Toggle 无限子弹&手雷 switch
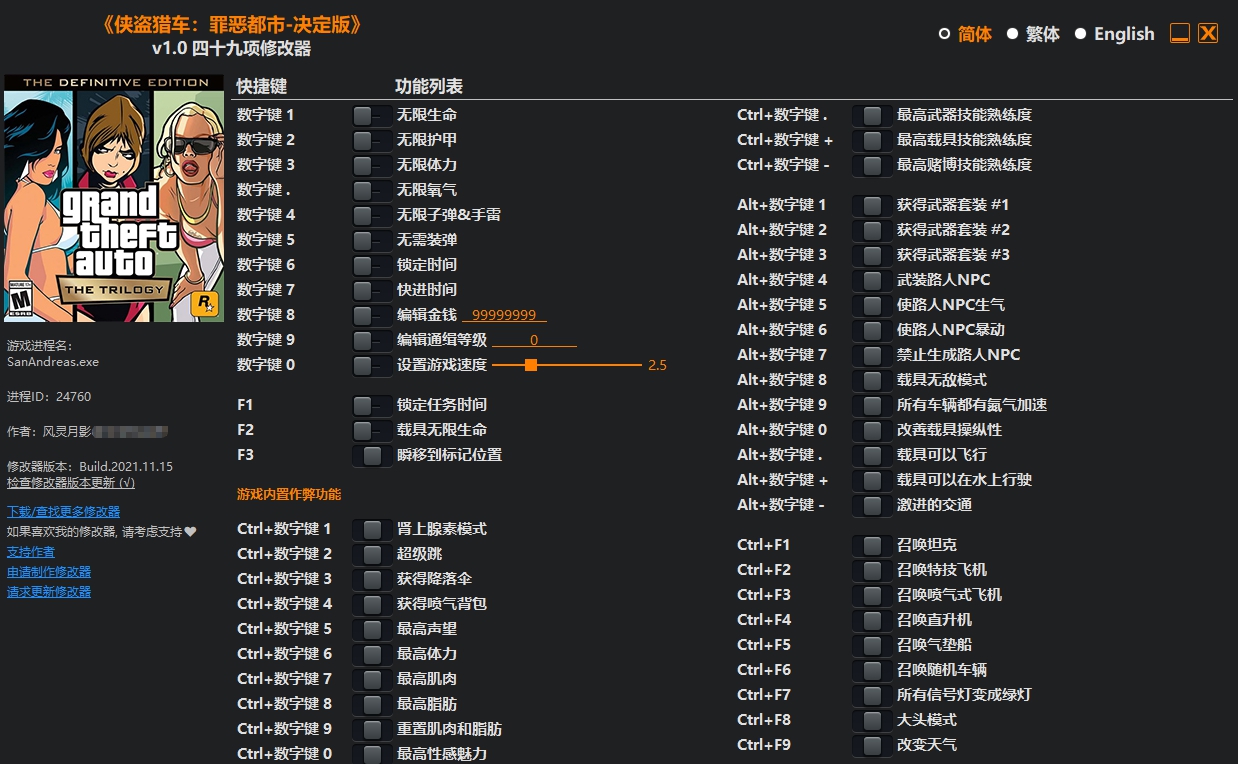 click(x=372, y=215)
